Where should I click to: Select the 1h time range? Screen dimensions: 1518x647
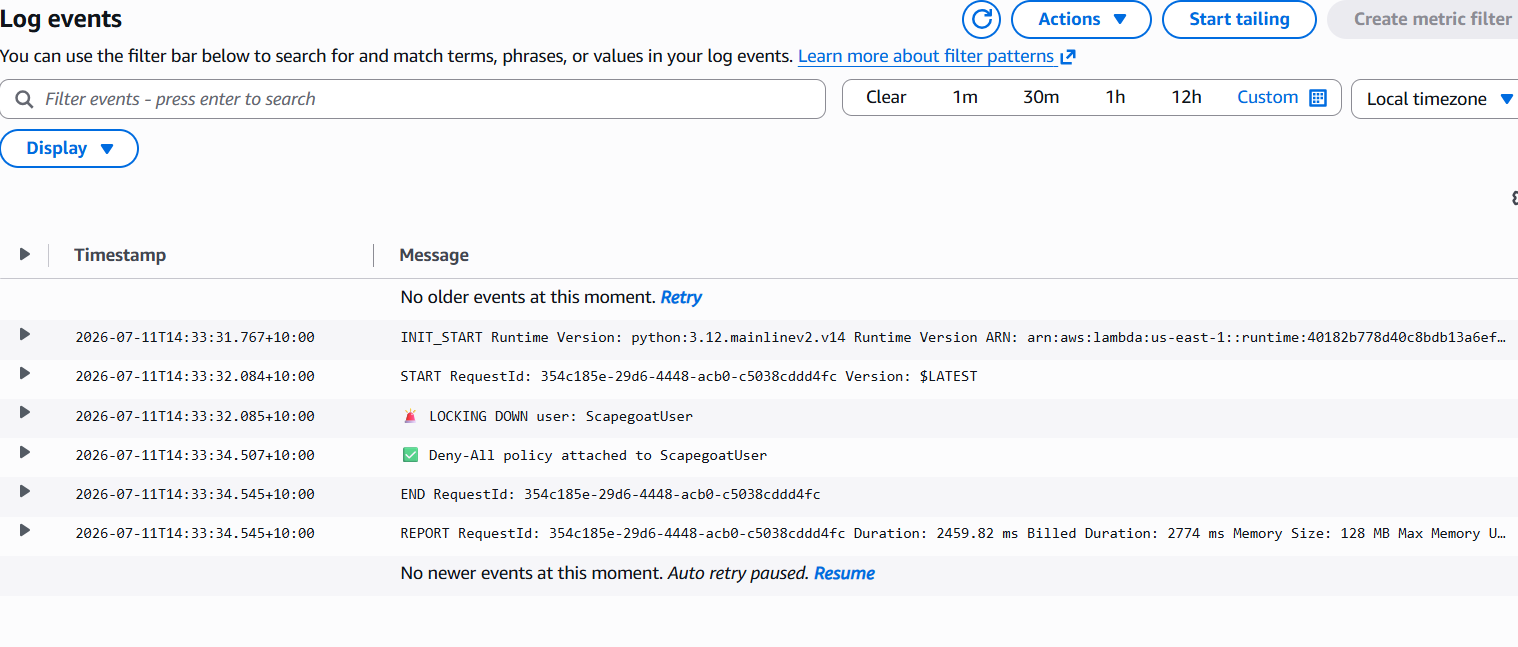[x=1115, y=97]
